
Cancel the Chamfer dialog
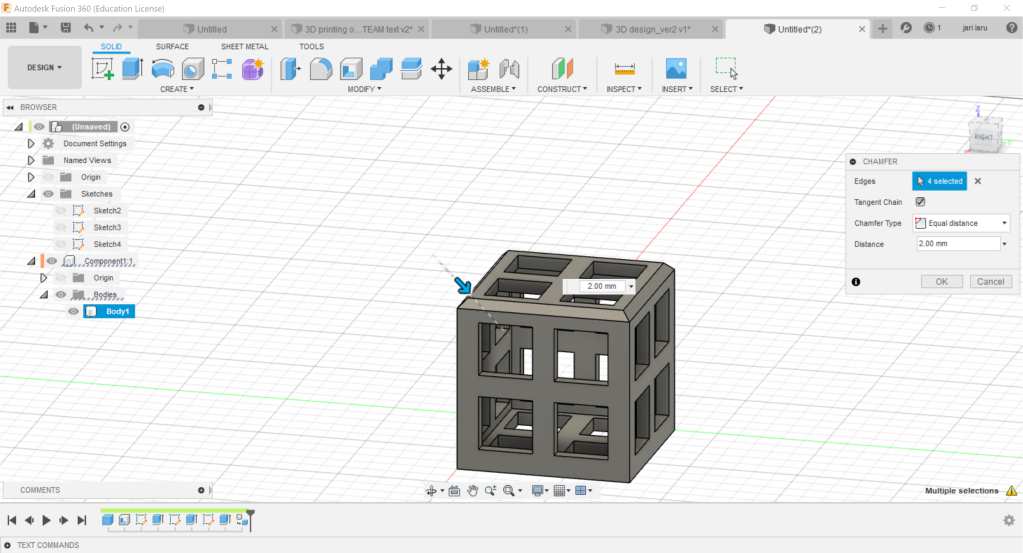pos(990,282)
